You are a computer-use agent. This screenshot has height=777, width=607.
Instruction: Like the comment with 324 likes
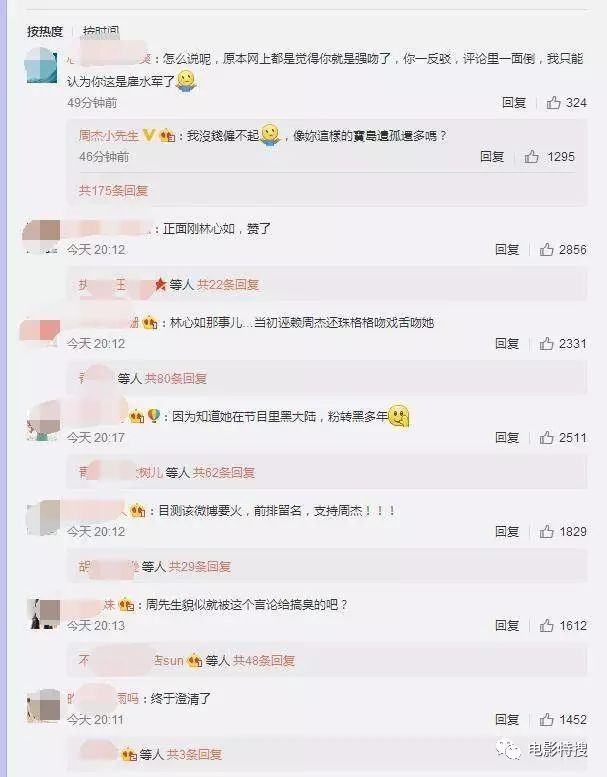pyautogui.click(x=553, y=103)
